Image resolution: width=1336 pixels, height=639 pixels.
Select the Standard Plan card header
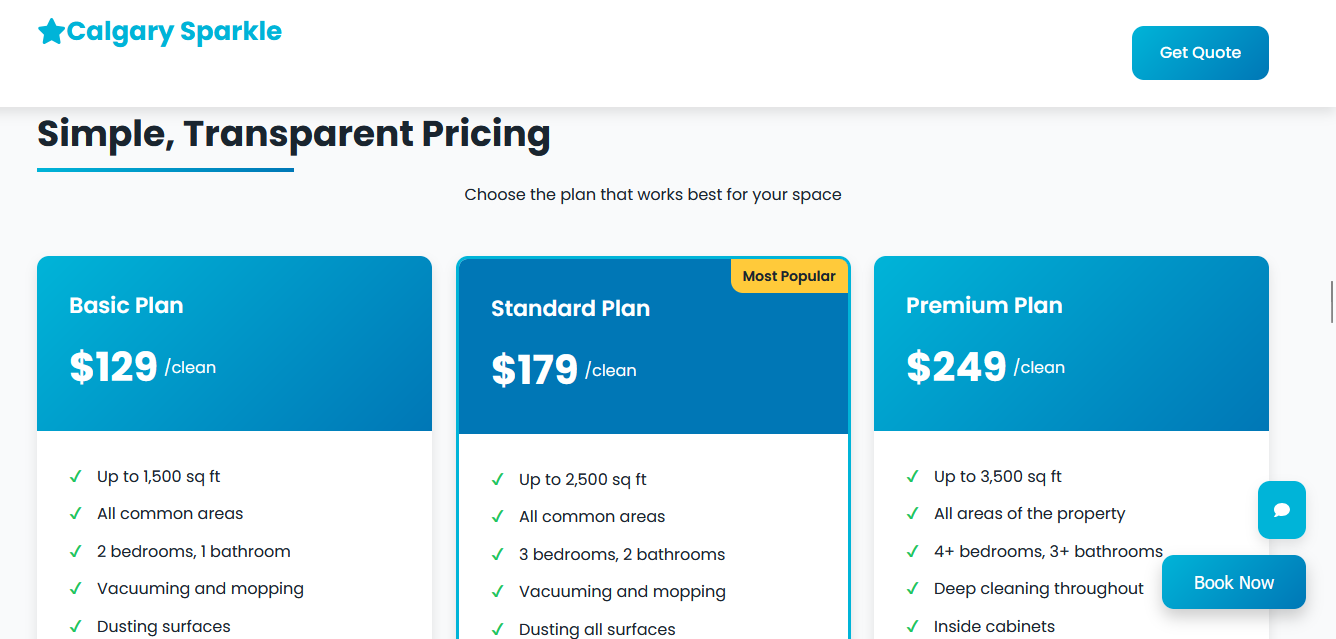coord(653,346)
